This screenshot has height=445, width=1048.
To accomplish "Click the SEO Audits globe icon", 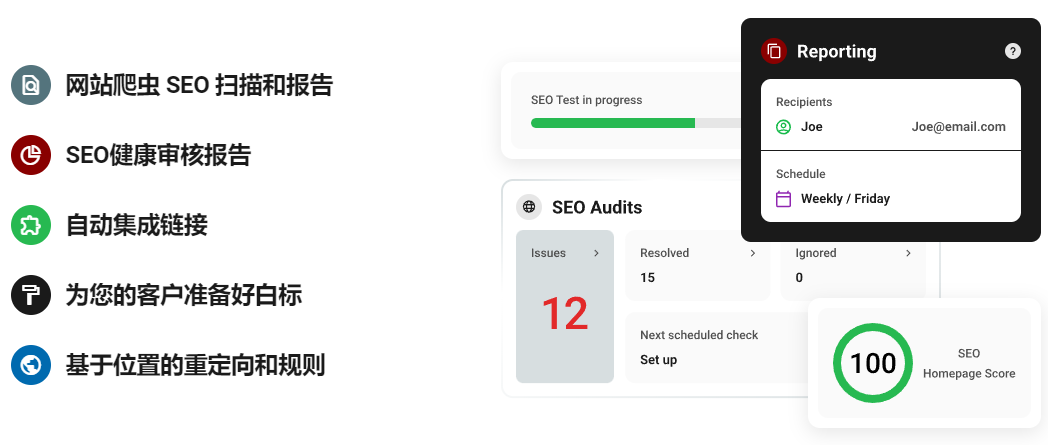I will pyautogui.click(x=529, y=207).
